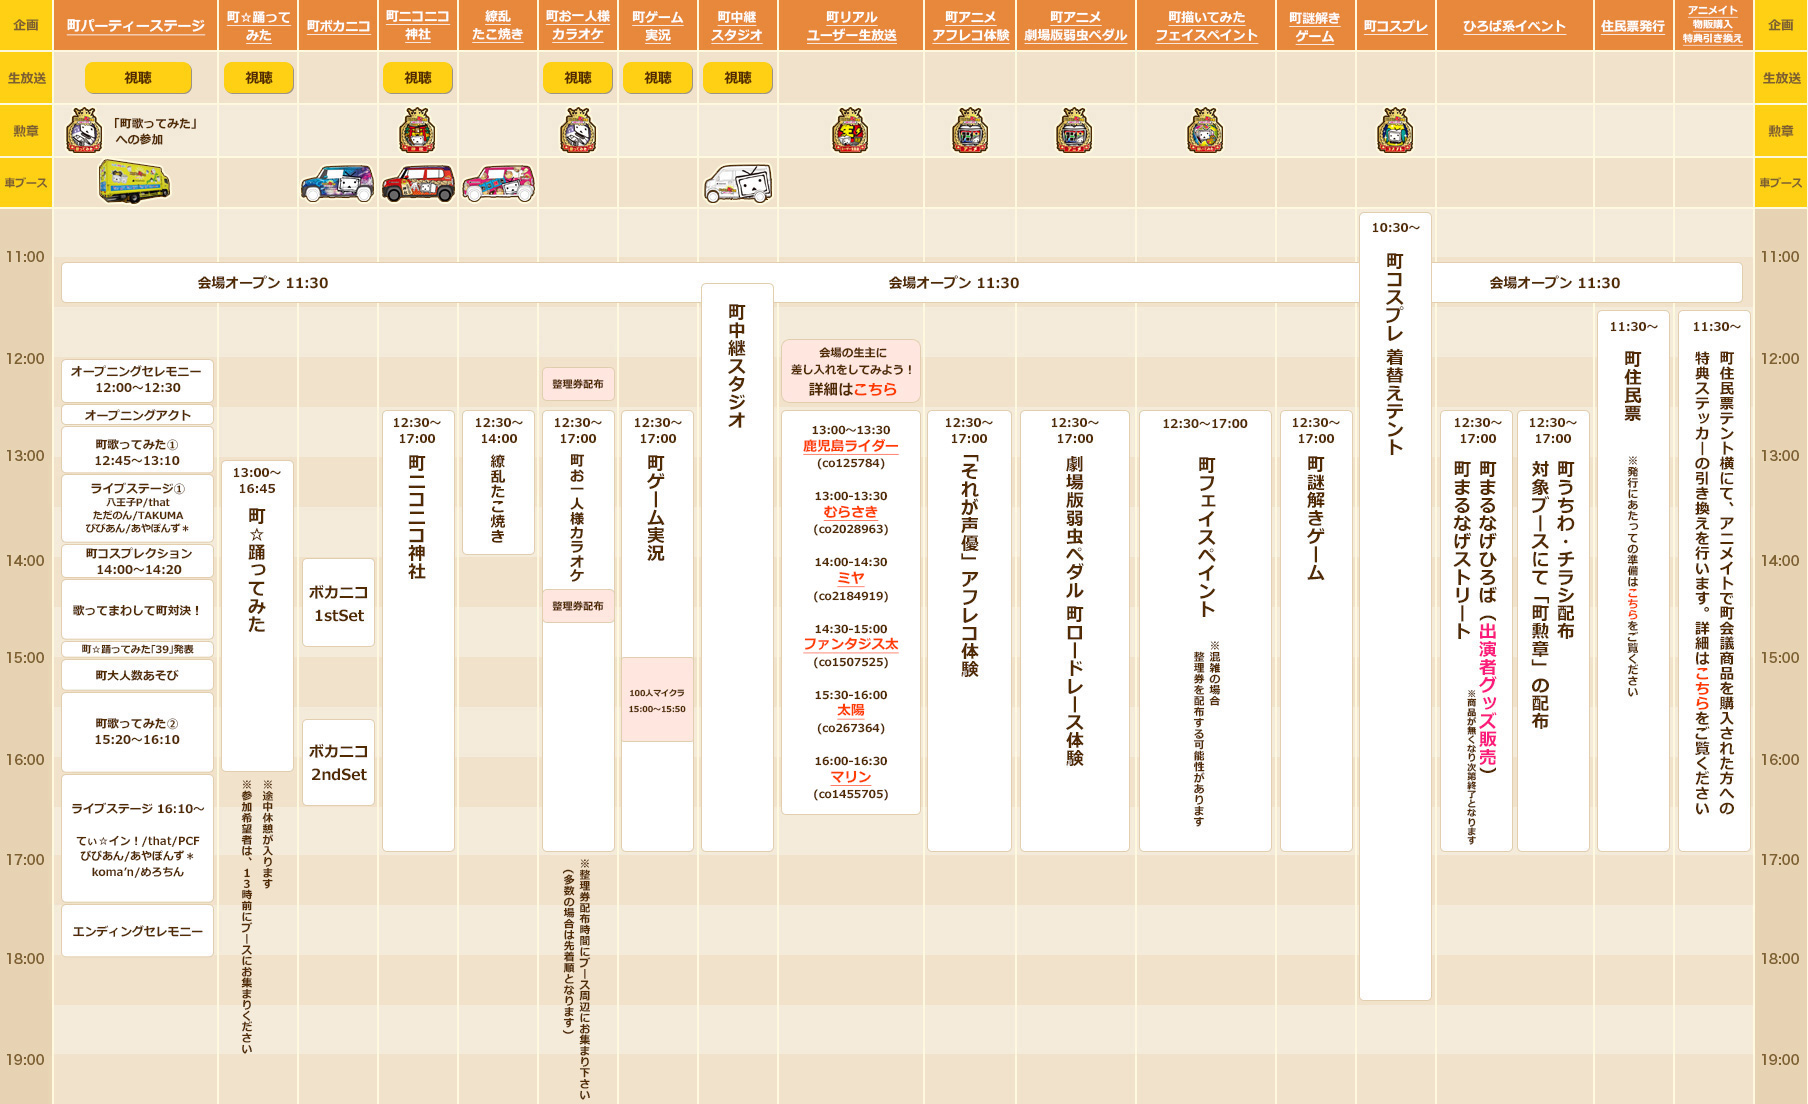Click 町住民票 11:30〜 block
The image size is (1808, 1104).
point(1633,581)
